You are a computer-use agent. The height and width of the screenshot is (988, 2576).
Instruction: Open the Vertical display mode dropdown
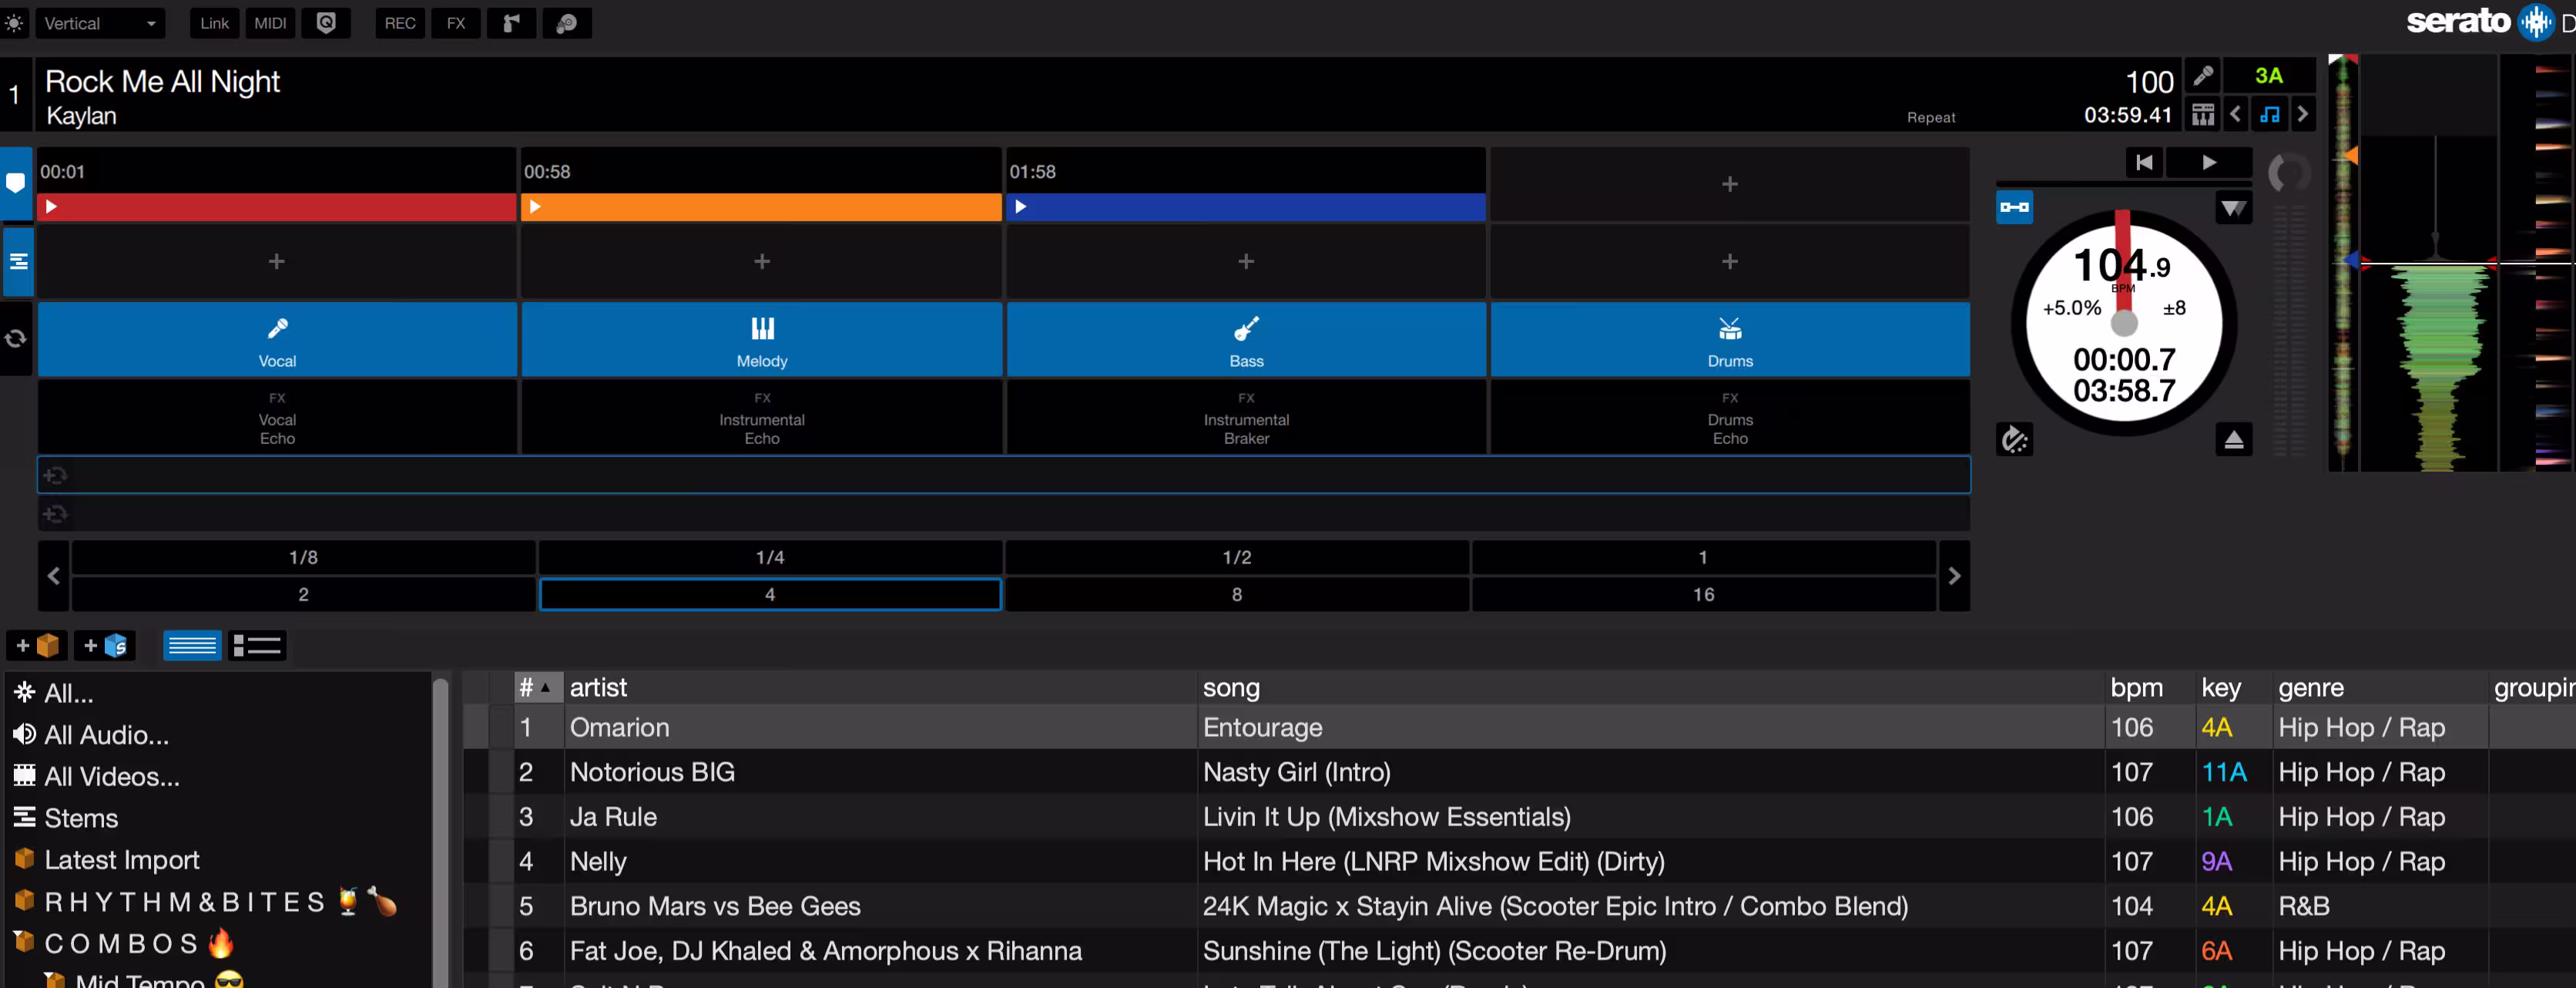pos(99,23)
